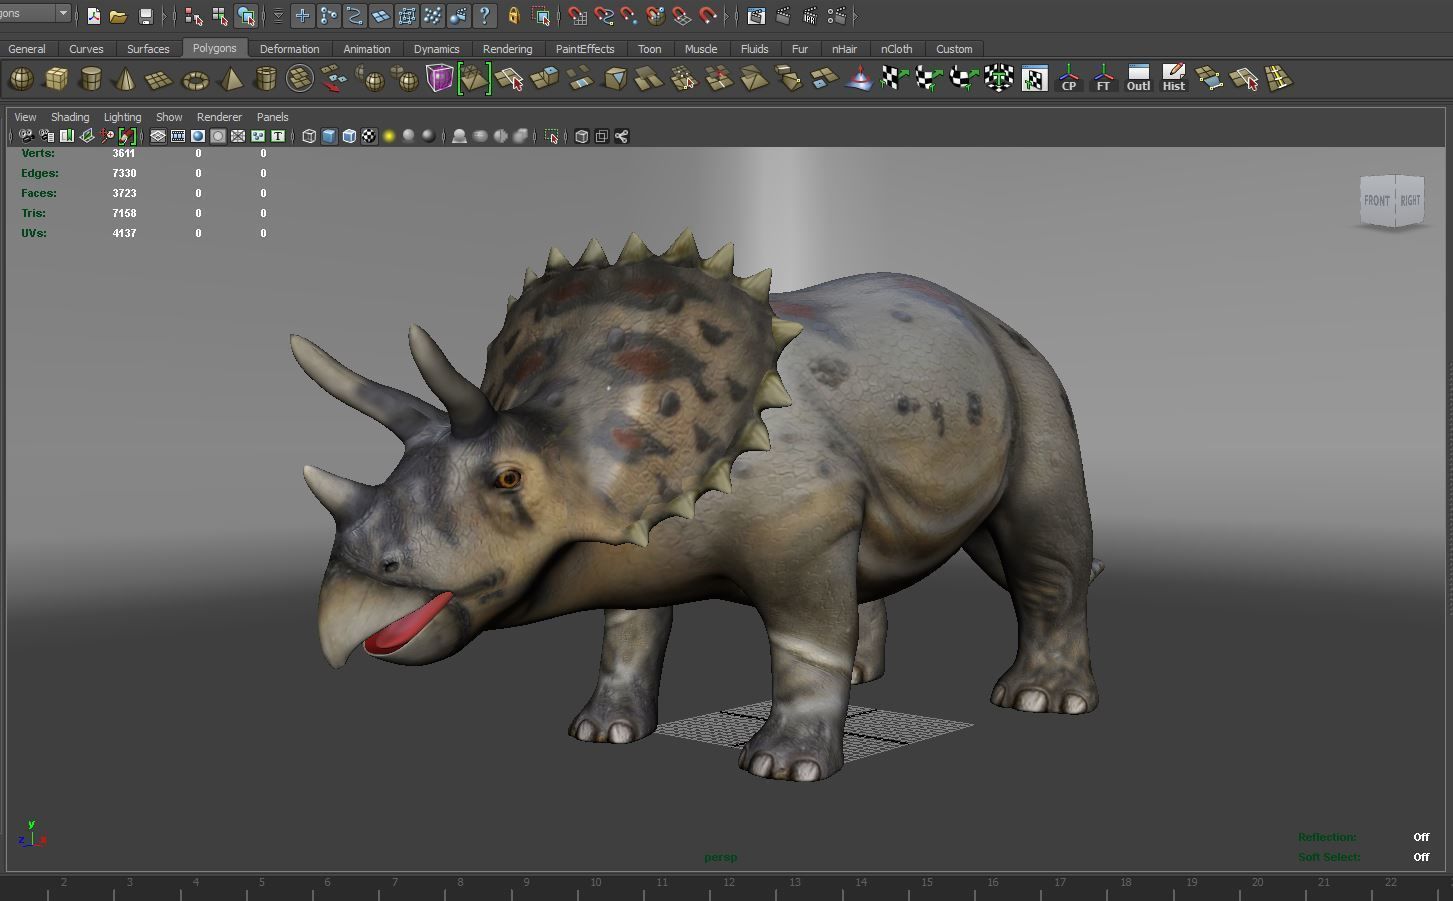Open the help question mark icon

point(485,16)
